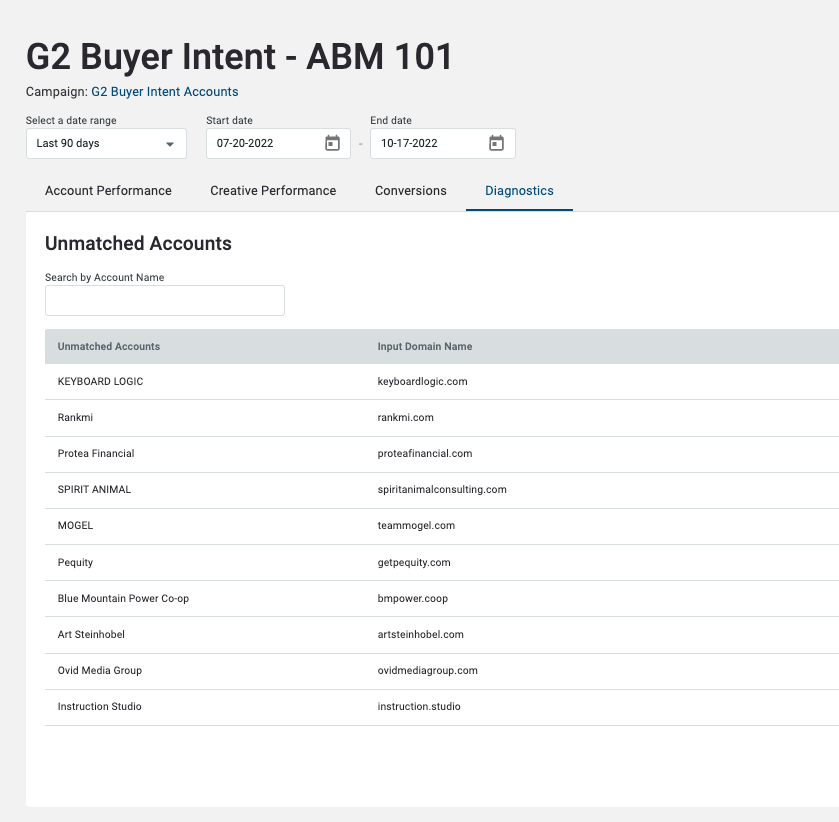Select the Pequity account name
The height and width of the screenshot is (822, 839).
[x=75, y=562]
